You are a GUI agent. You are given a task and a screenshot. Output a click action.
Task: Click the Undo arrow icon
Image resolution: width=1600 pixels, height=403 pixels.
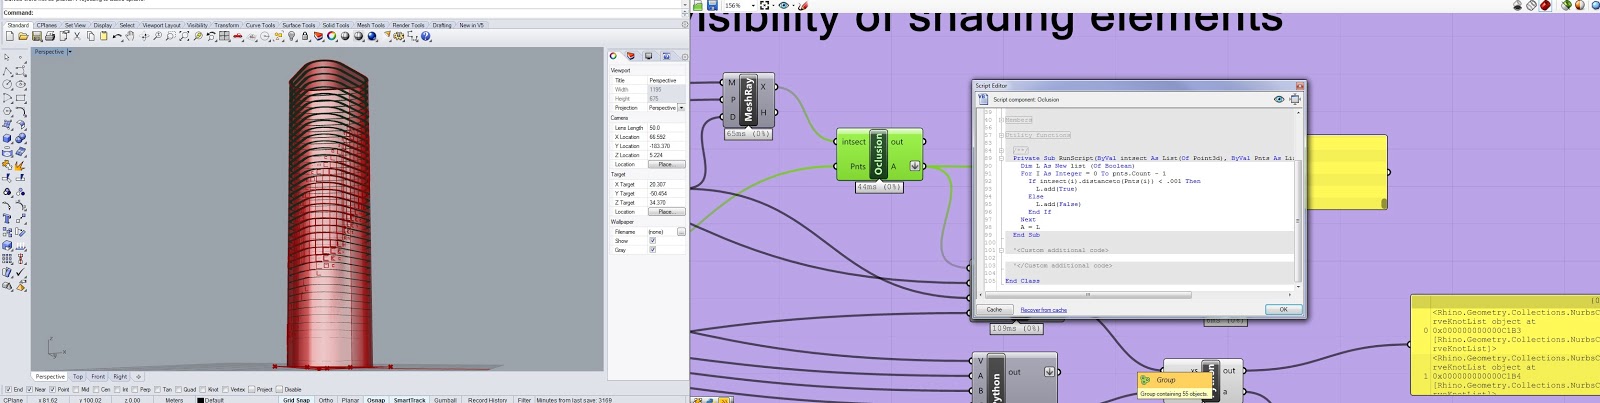pyautogui.click(x=117, y=36)
